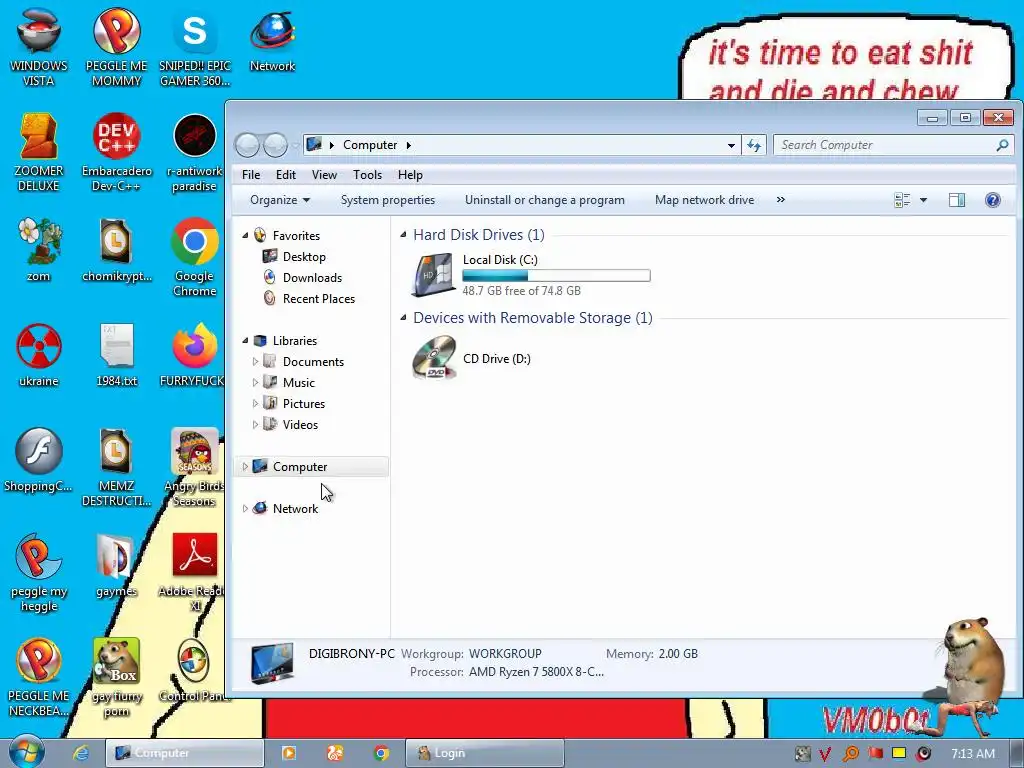
Task: Select Downloads under Favorites
Action: pos(312,278)
